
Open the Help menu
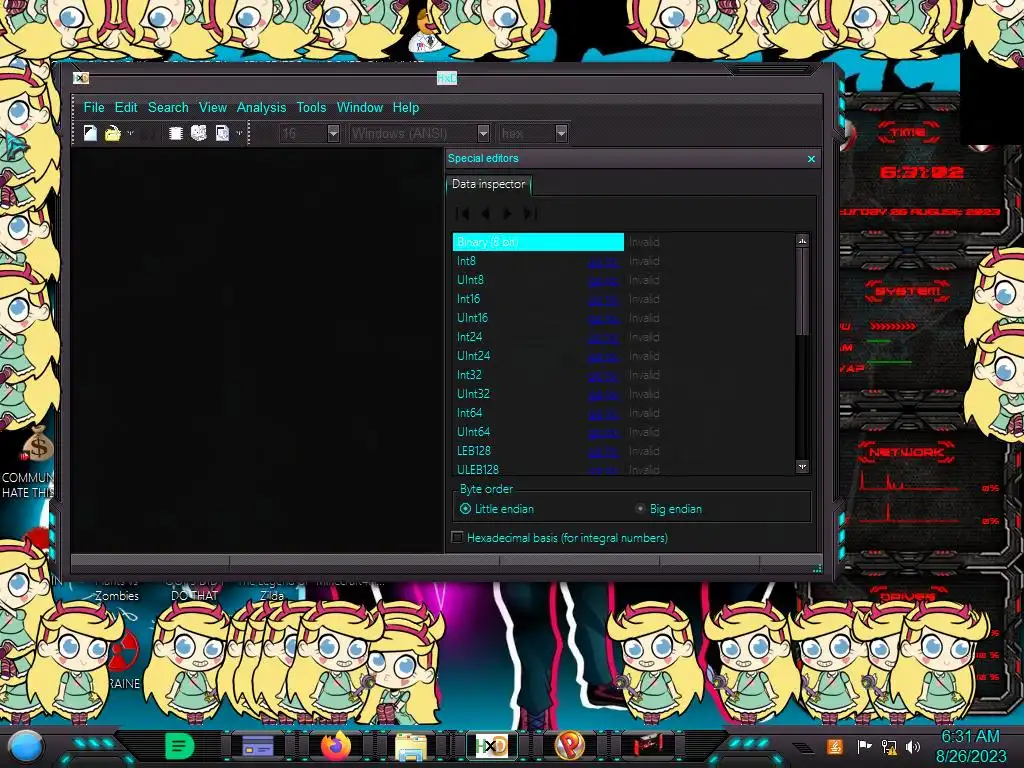tap(406, 107)
